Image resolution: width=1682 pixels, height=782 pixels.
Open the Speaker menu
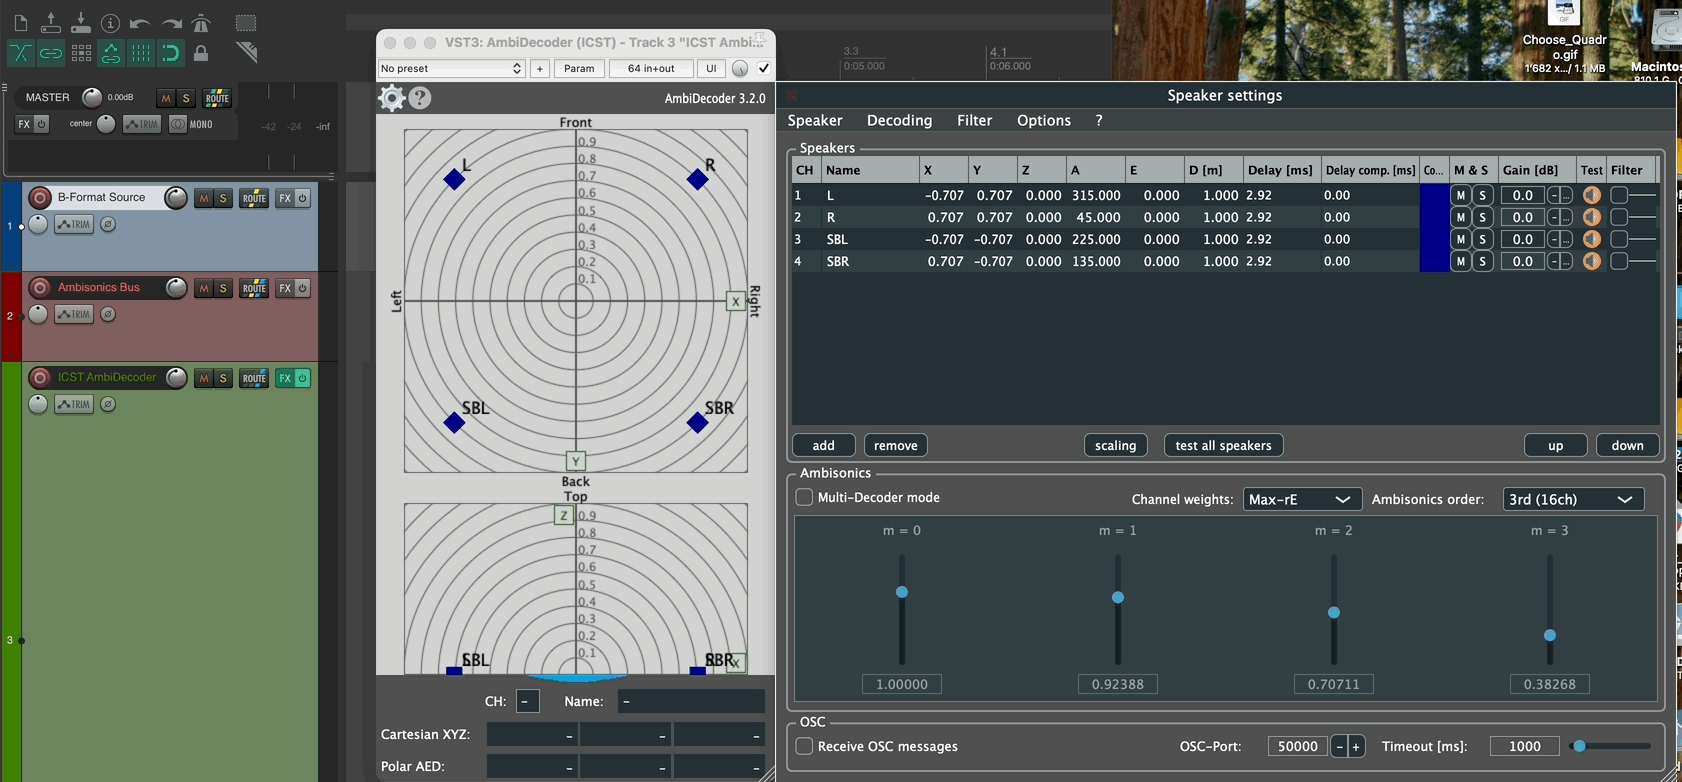[815, 120]
